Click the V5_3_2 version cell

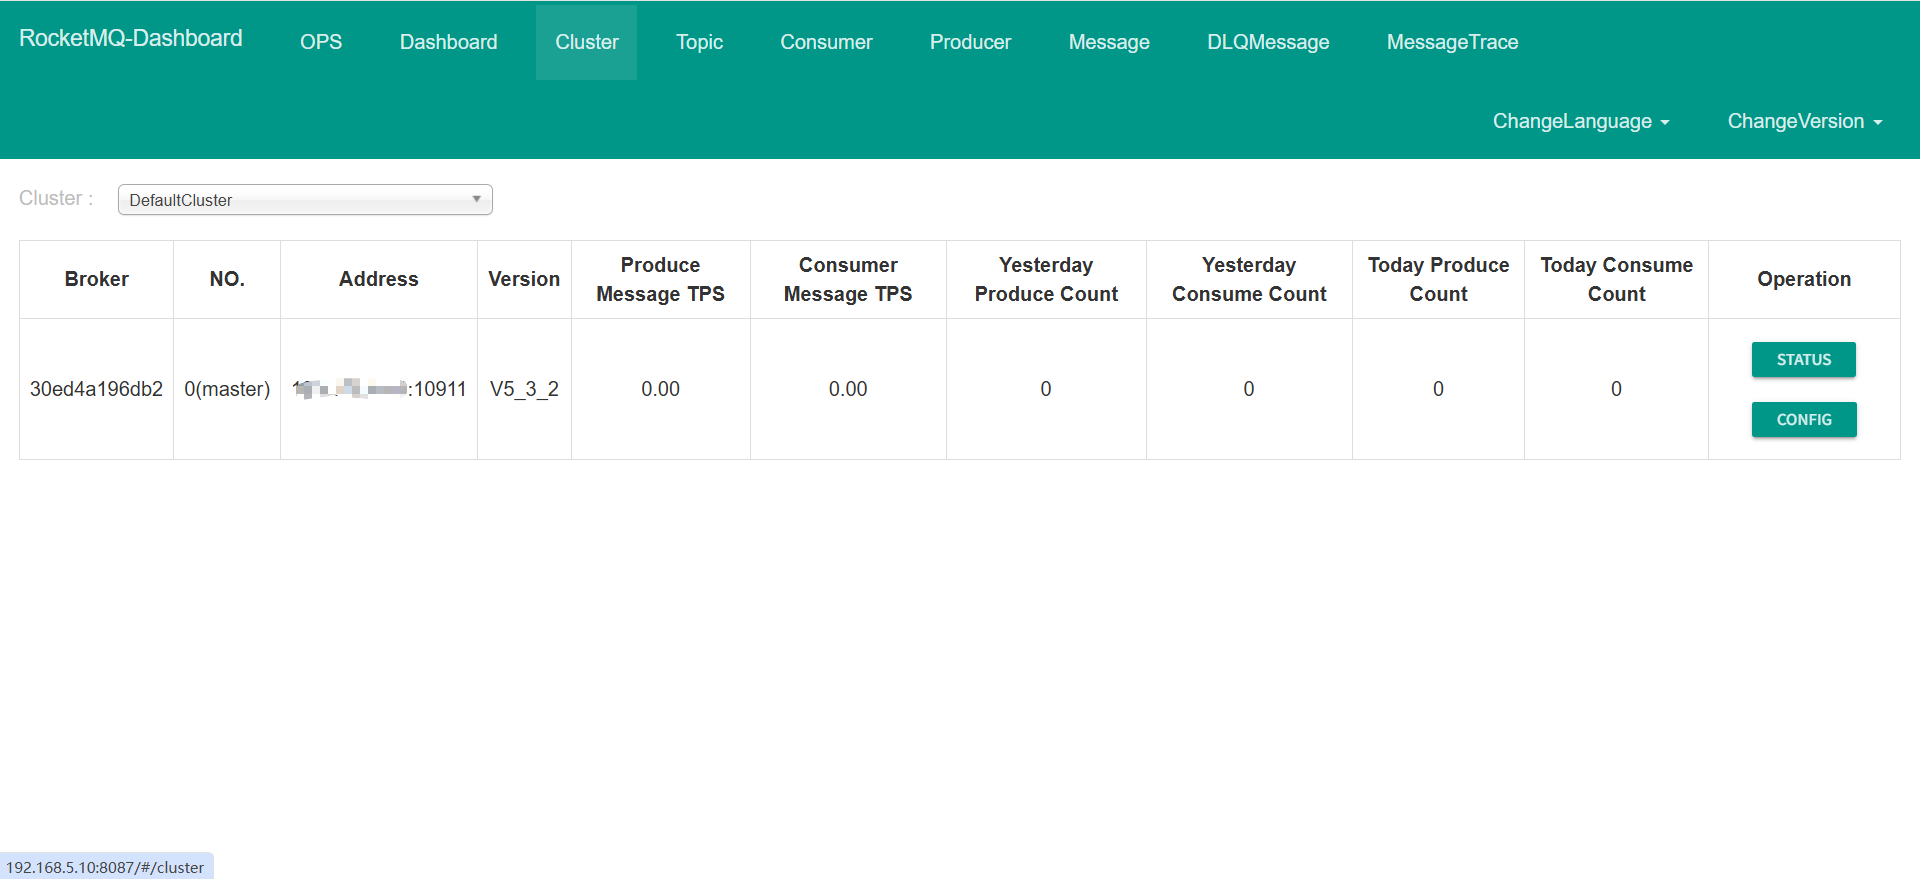pos(524,389)
